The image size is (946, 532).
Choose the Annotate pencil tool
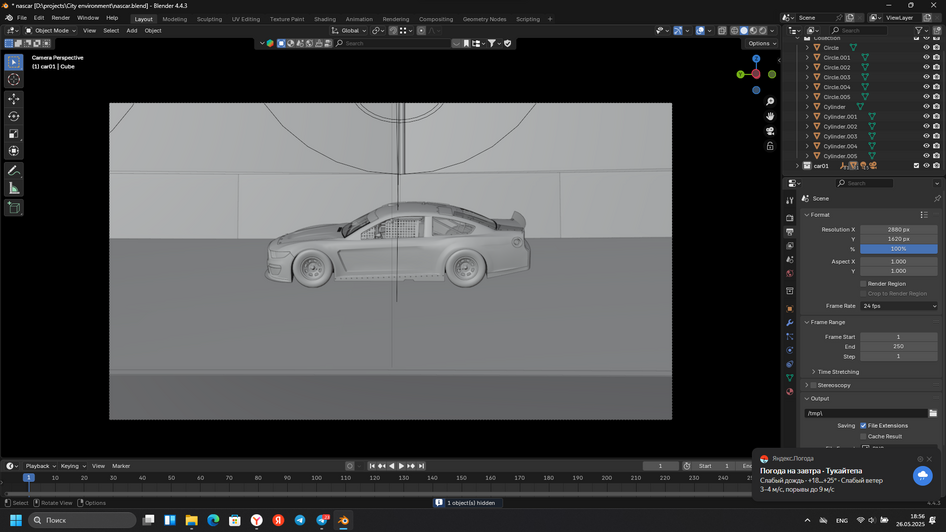pyautogui.click(x=14, y=170)
